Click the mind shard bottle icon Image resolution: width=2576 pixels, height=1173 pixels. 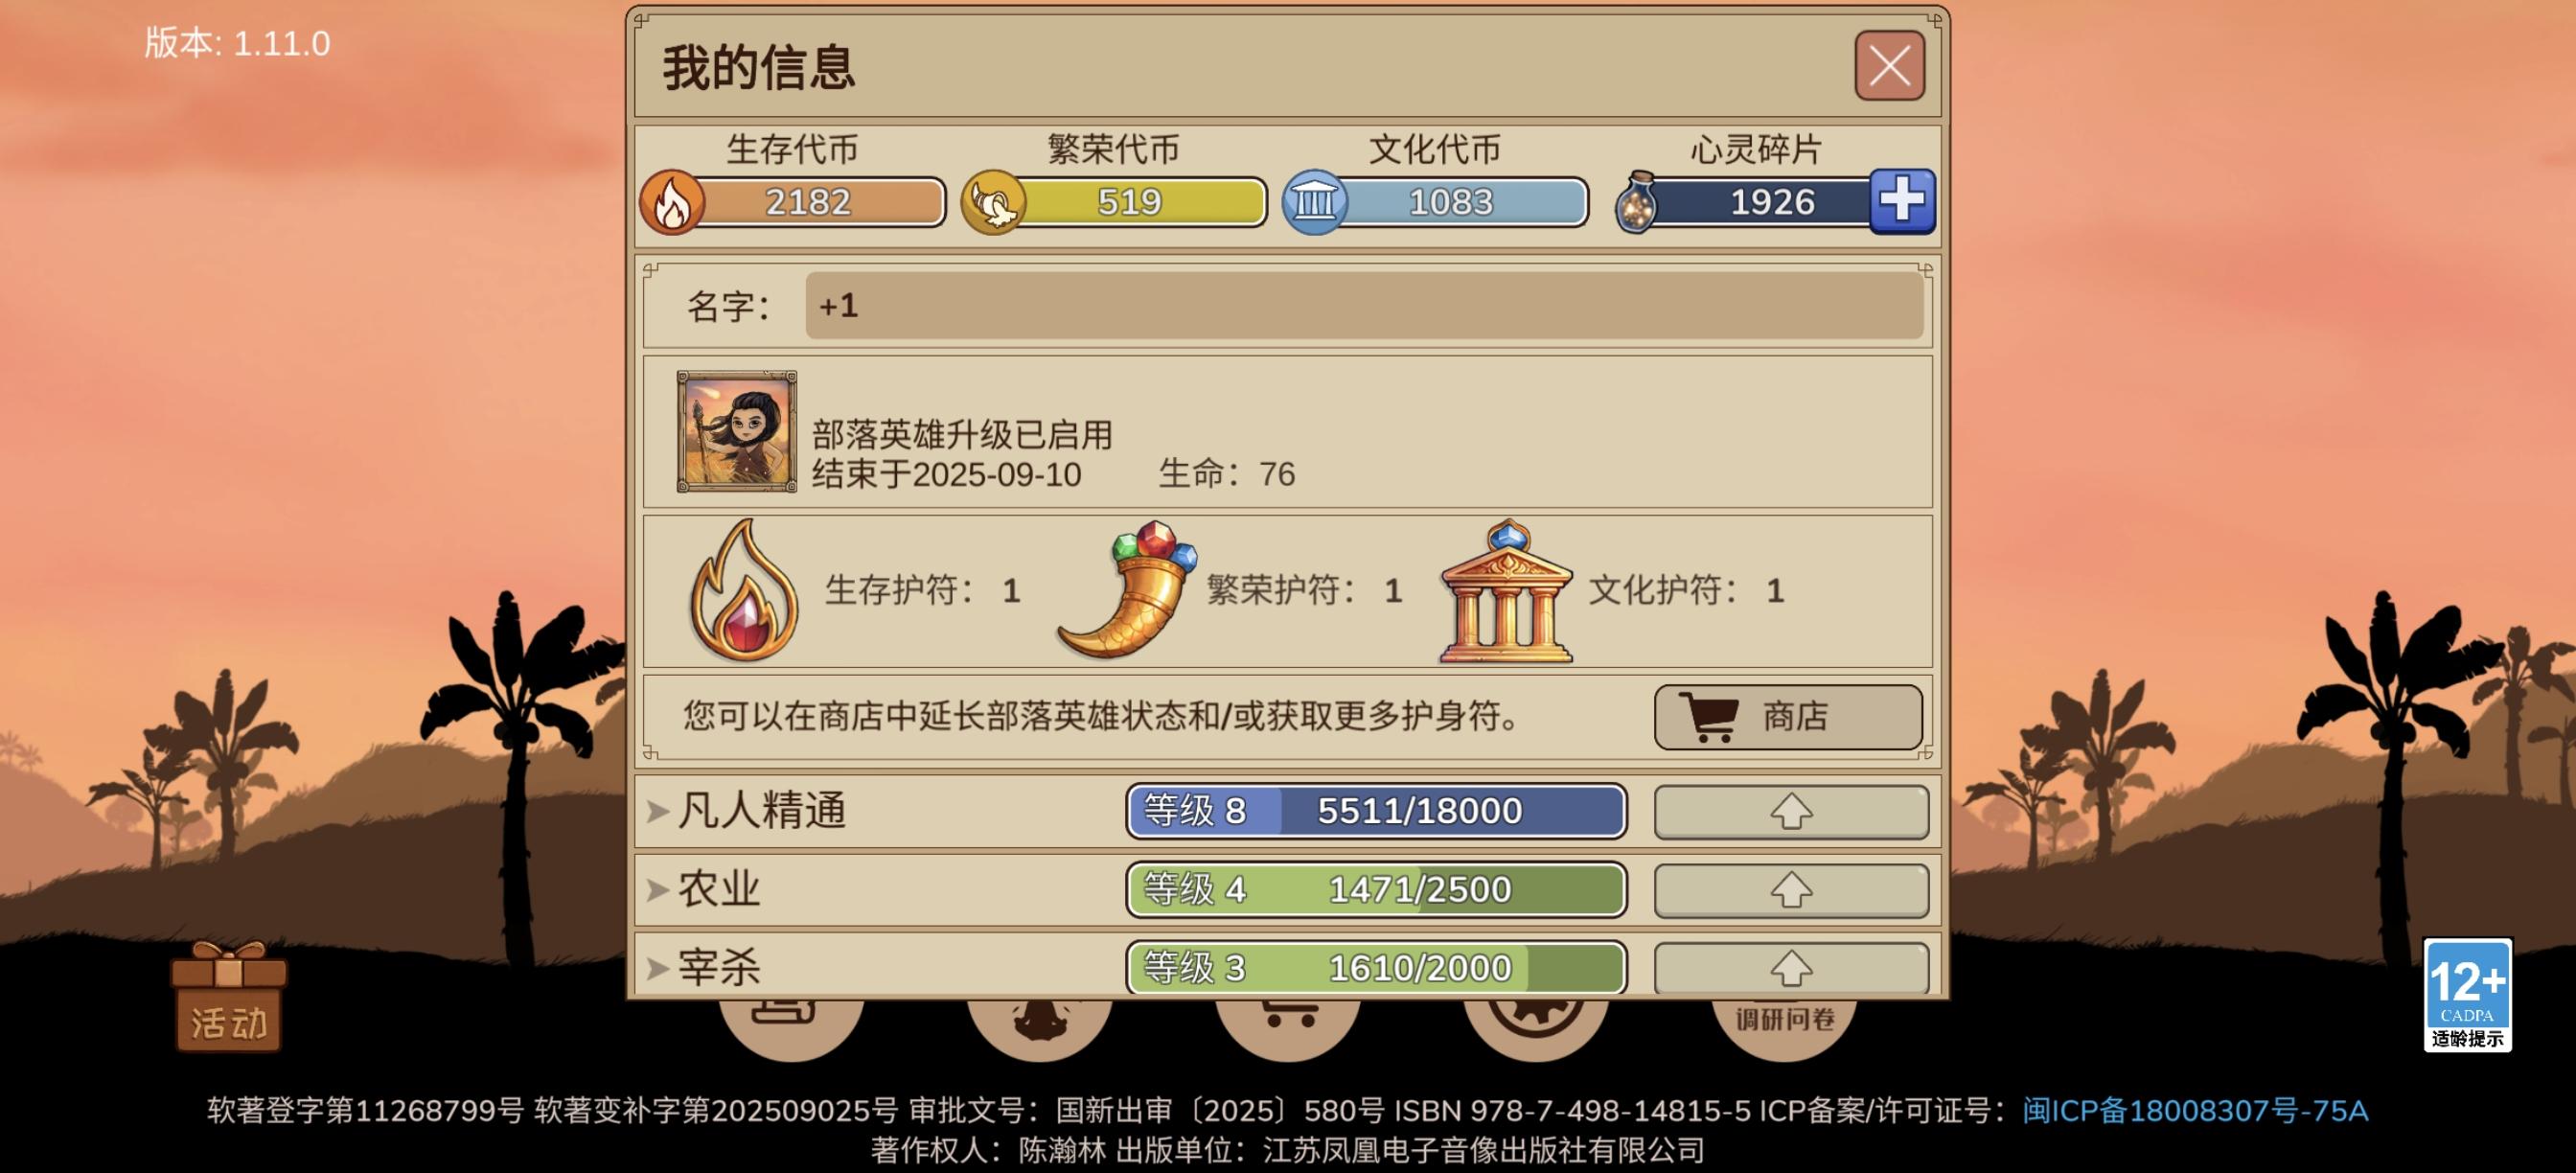(1637, 202)
